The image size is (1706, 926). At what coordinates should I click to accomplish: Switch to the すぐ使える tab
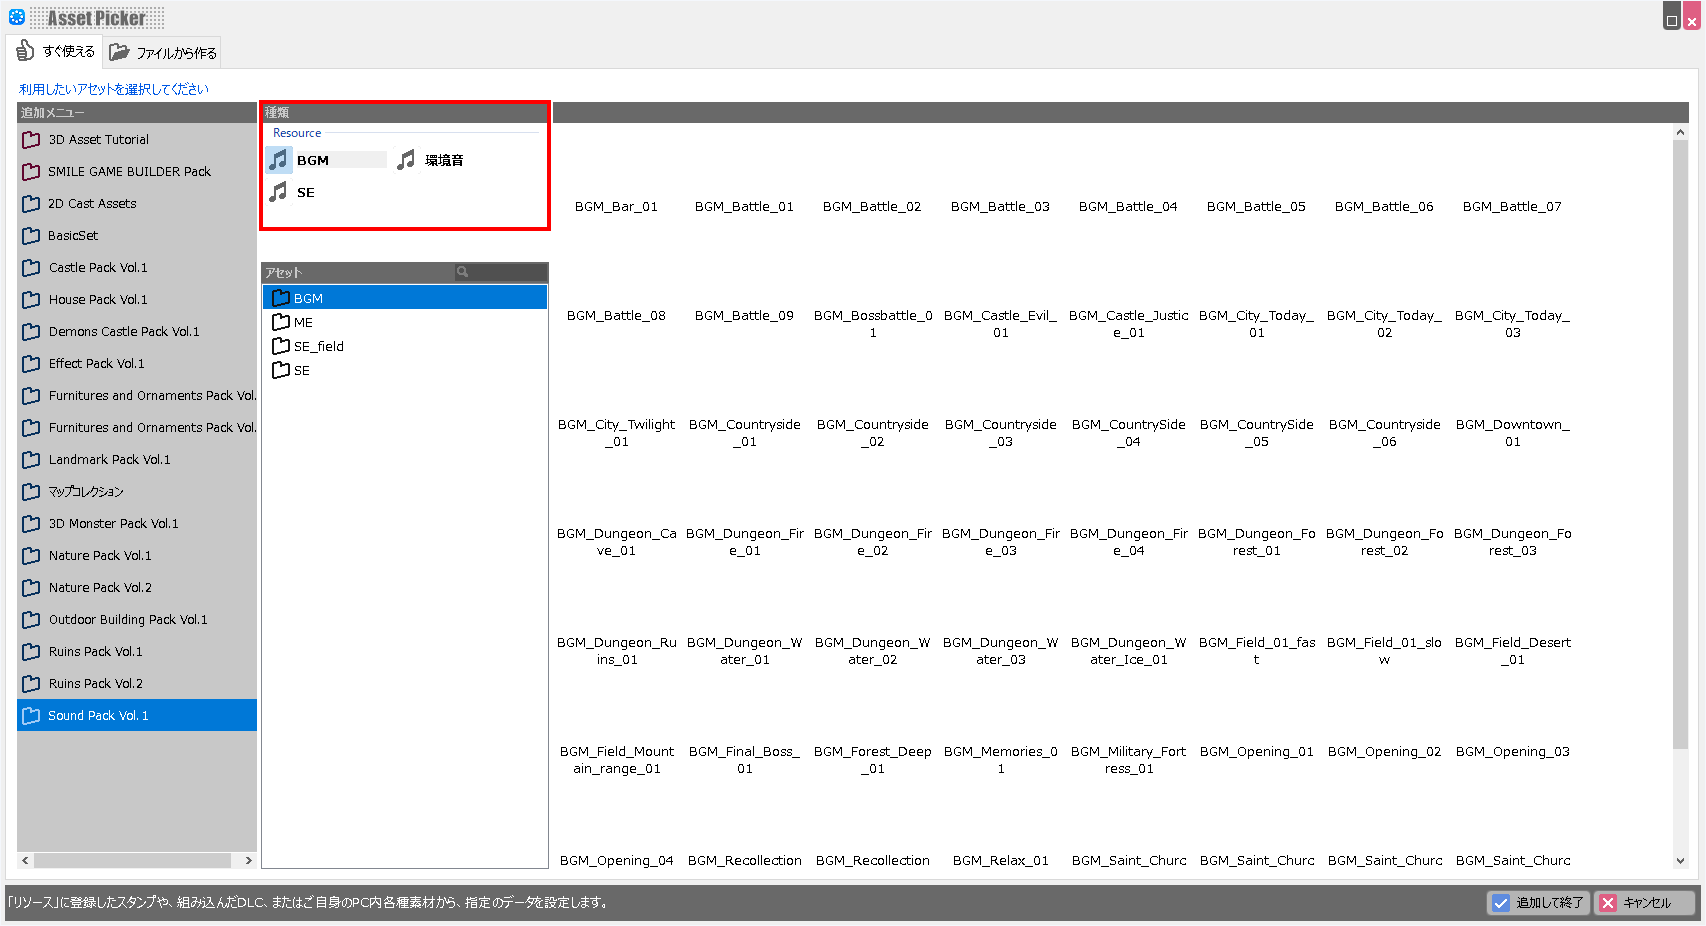[56, 52]
